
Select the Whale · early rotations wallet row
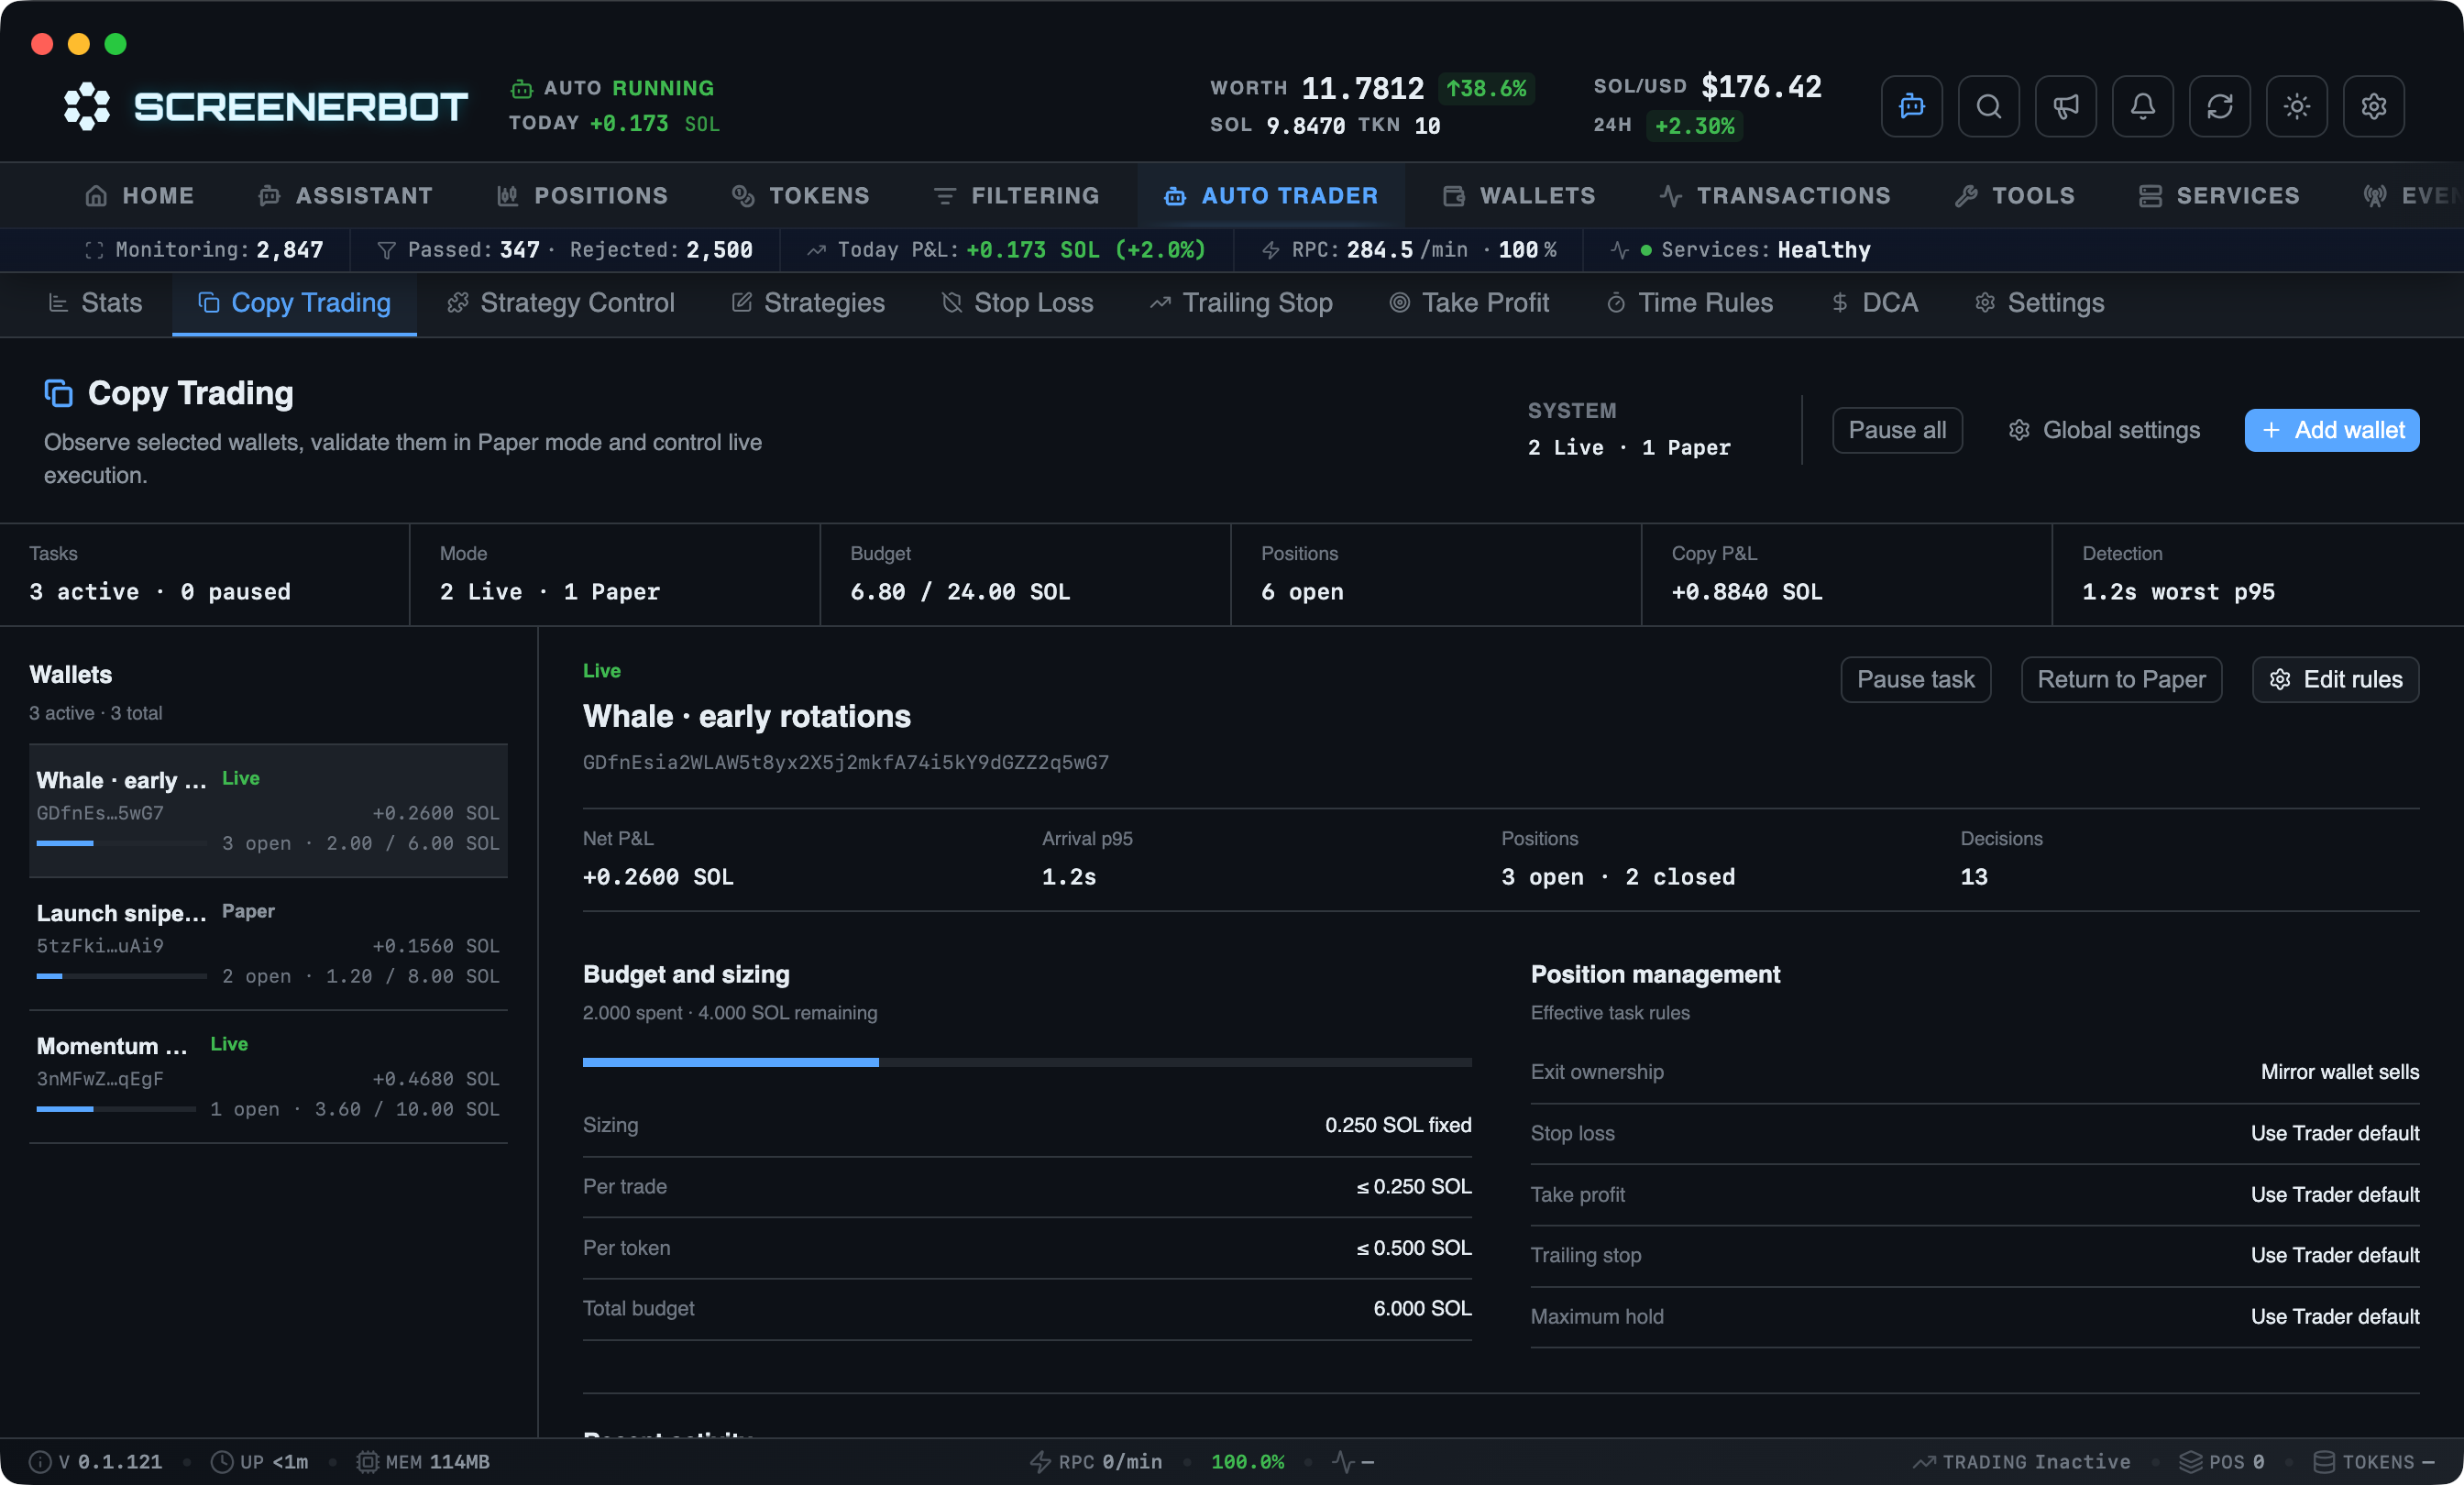pos(268,810)
